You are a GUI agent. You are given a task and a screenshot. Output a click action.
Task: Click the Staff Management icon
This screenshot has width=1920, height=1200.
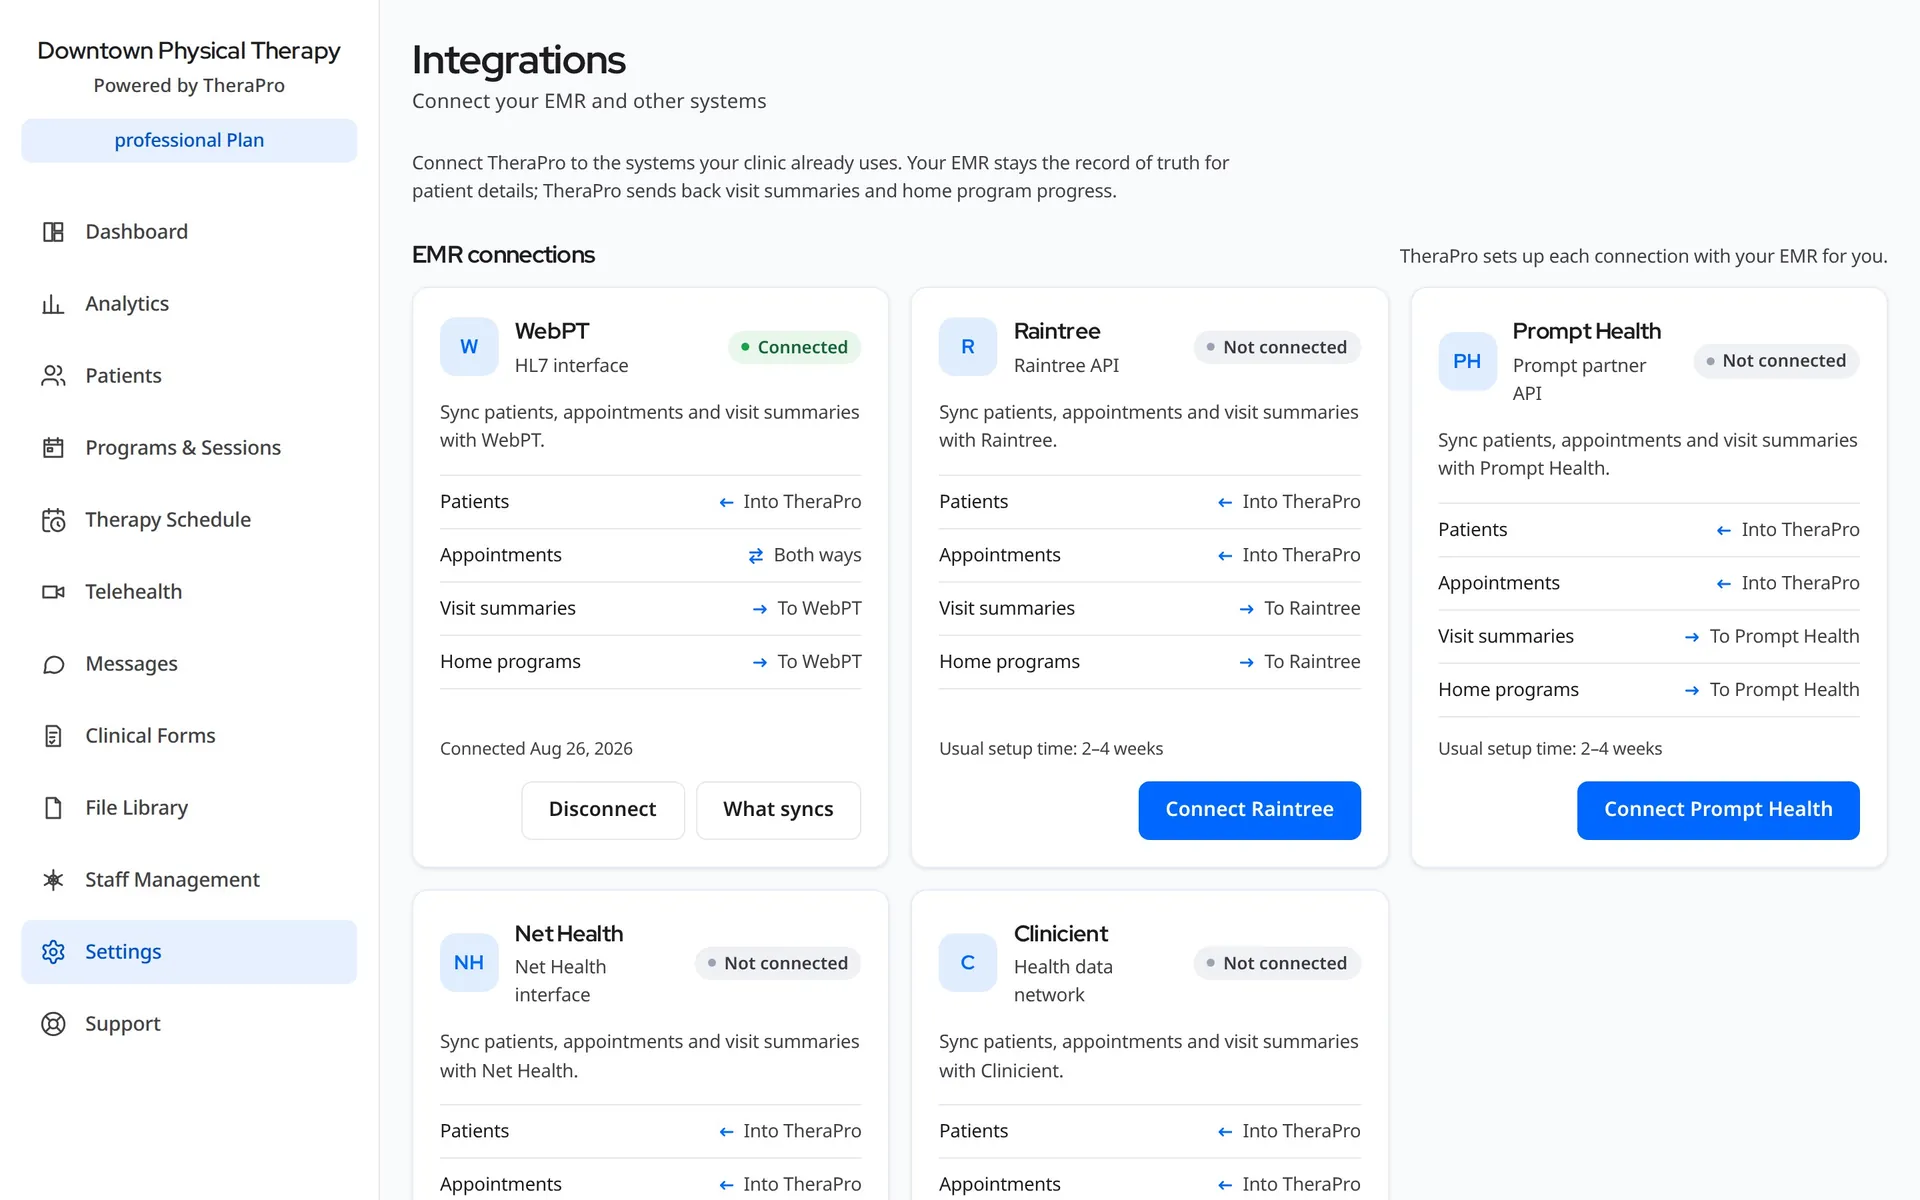pos(53,880)
